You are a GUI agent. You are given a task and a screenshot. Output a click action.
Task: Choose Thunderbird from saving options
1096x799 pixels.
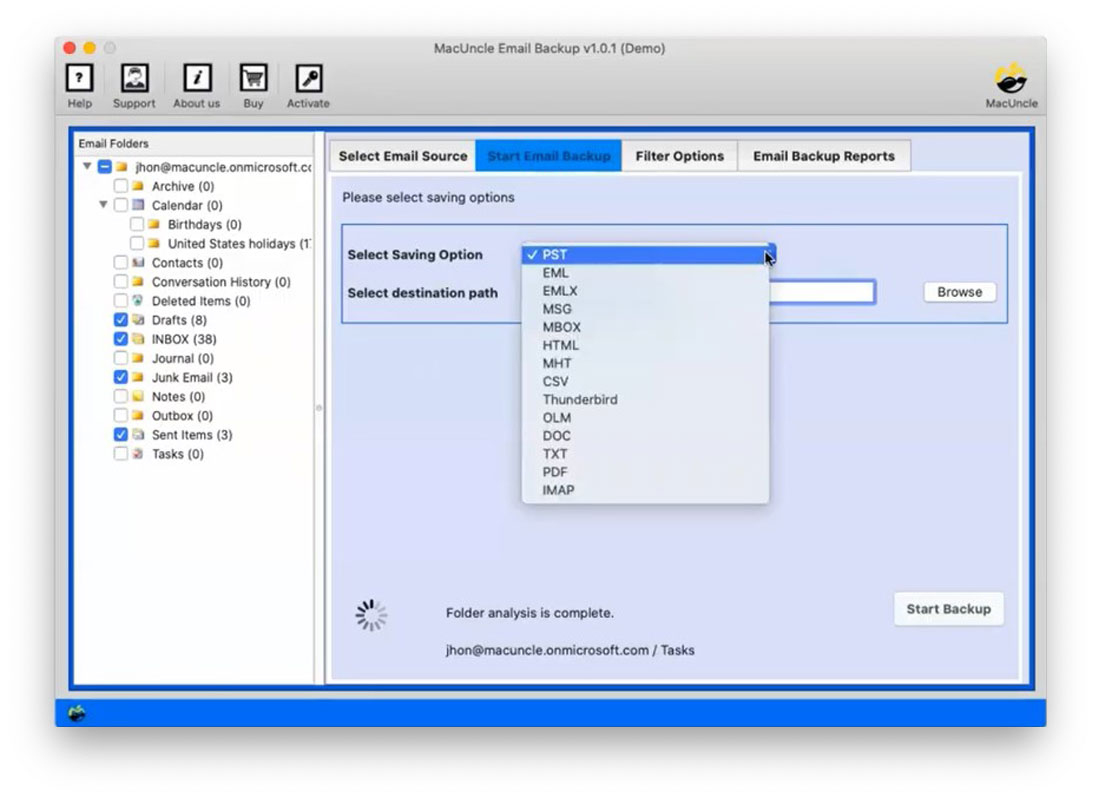pos(645,399)
